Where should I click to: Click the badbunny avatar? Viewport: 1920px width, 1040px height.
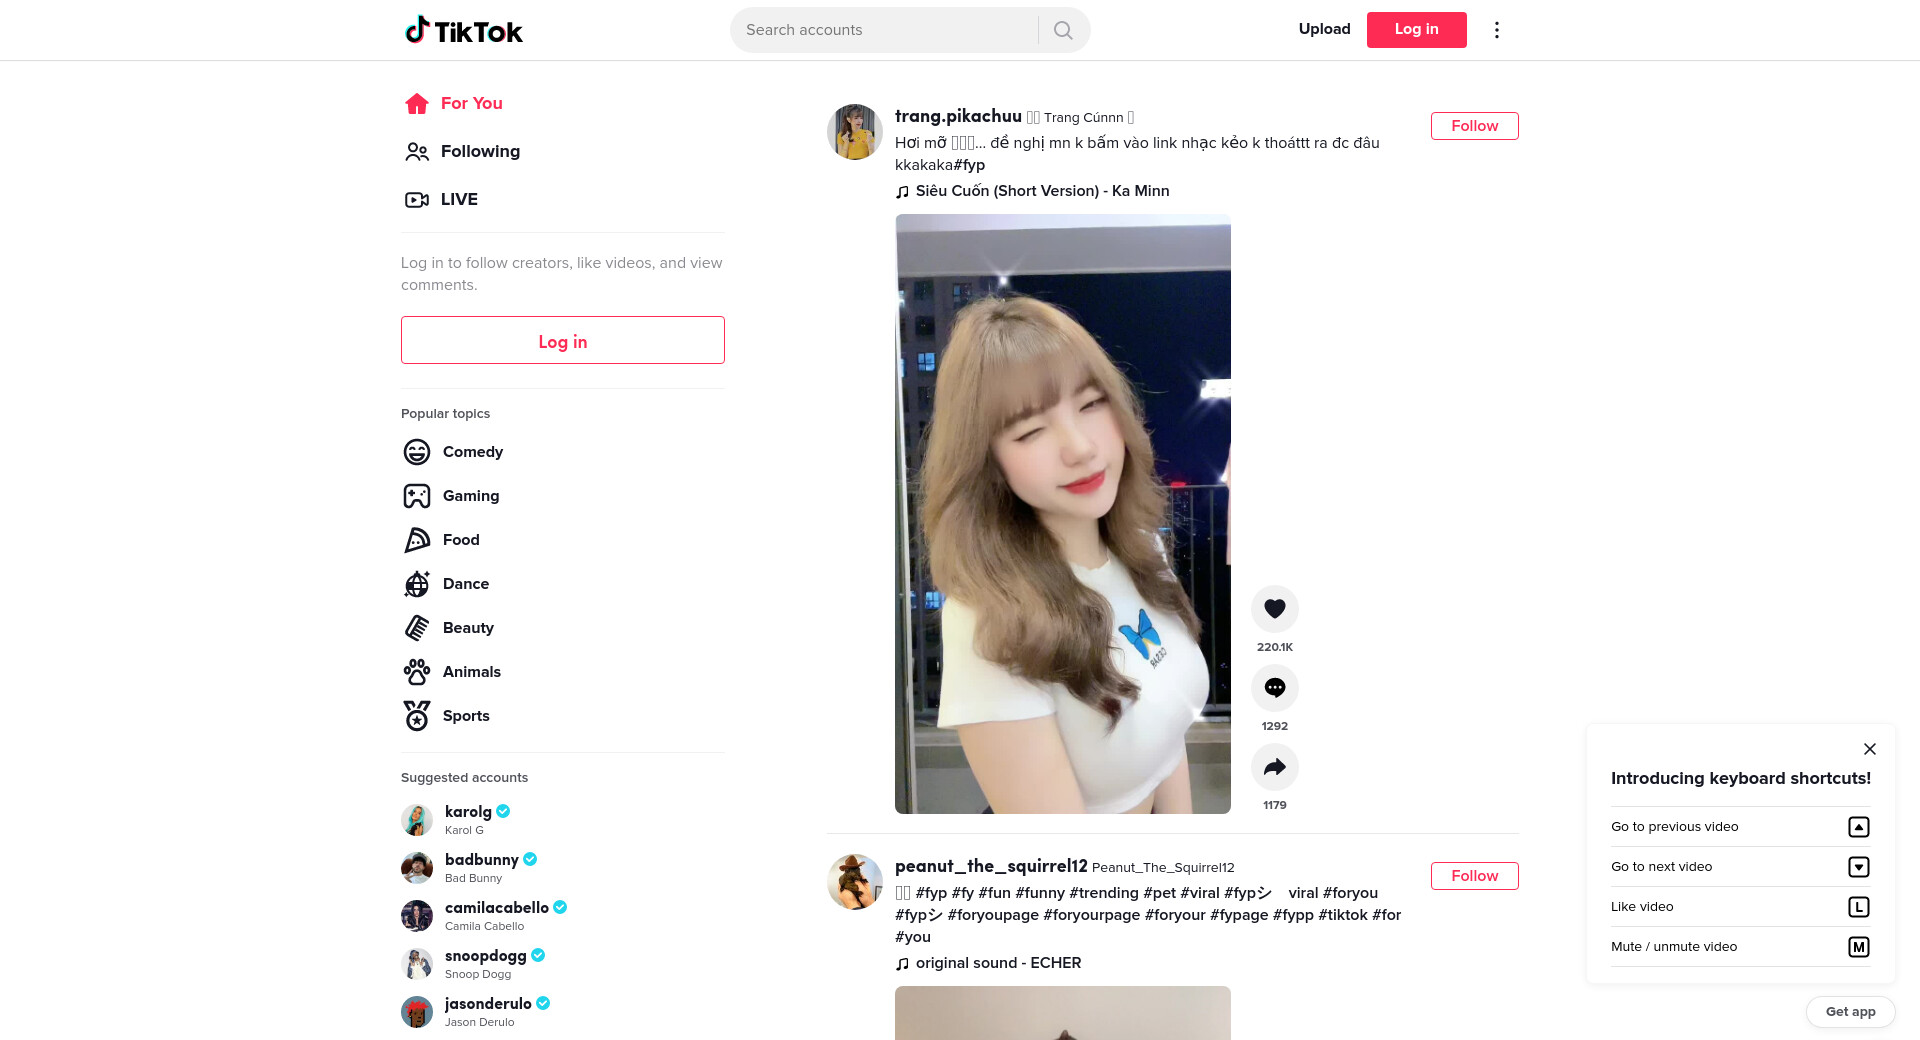coord(417,868)
